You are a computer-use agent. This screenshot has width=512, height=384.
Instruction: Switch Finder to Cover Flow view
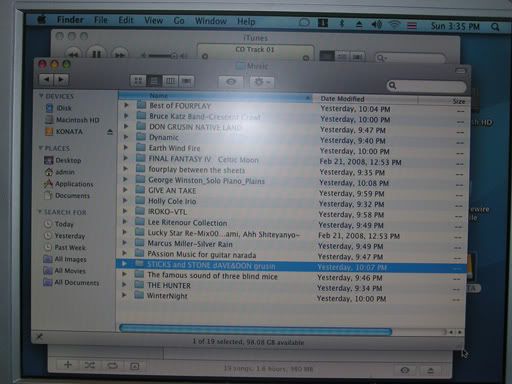[186, 81]
